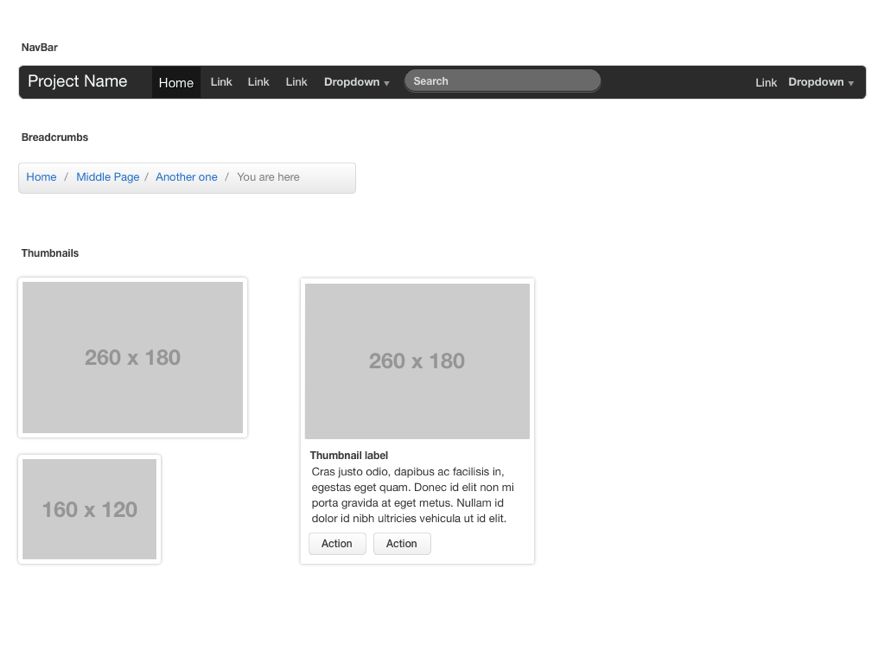Click inside the Search input field
Screen dimensions: 885x664
click(x=500, y=81)
